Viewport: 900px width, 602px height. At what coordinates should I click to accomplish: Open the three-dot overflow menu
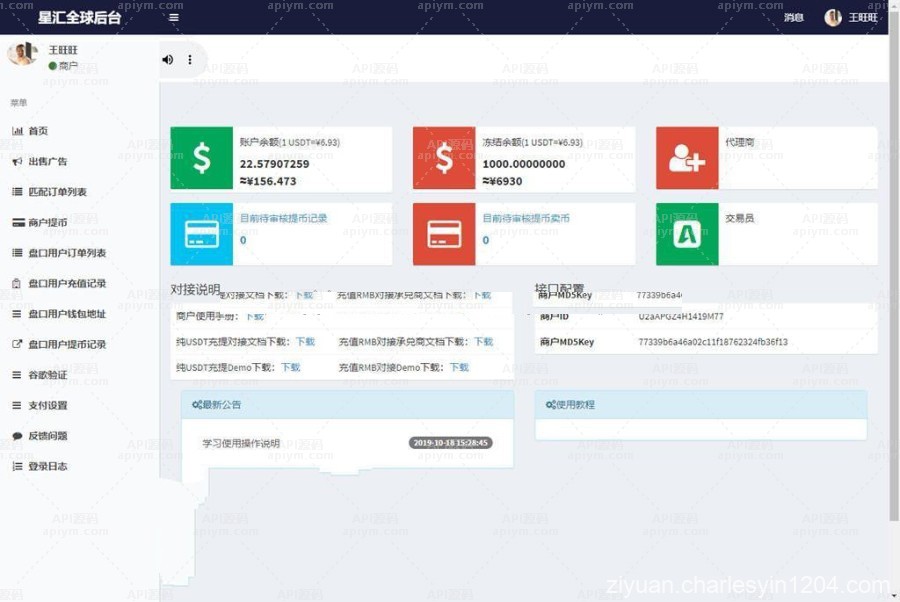[x=189, y=60]
